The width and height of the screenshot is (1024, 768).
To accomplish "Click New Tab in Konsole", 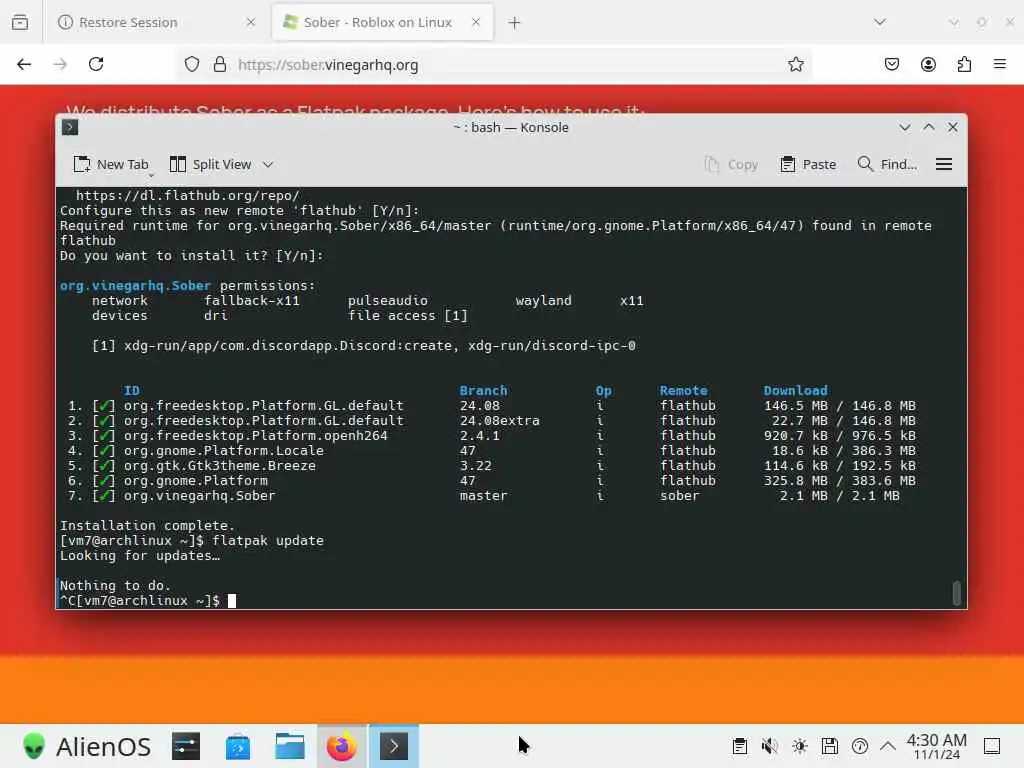I will coord(111,165).
